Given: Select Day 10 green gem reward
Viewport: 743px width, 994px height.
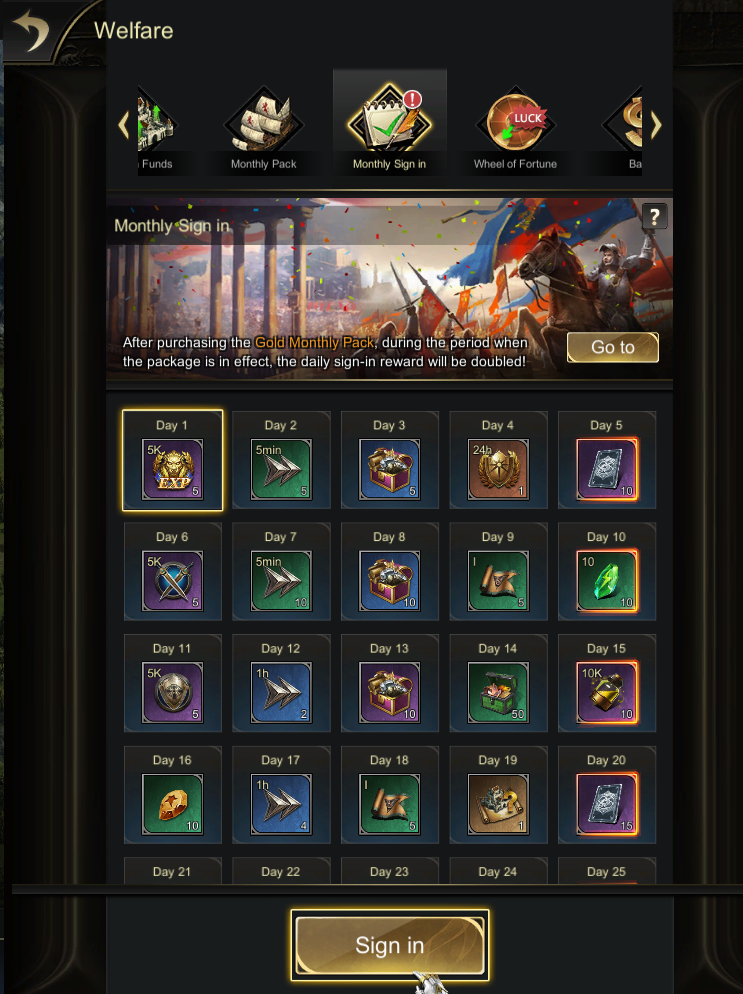Looking at the screenshot, I should (607, 581).
